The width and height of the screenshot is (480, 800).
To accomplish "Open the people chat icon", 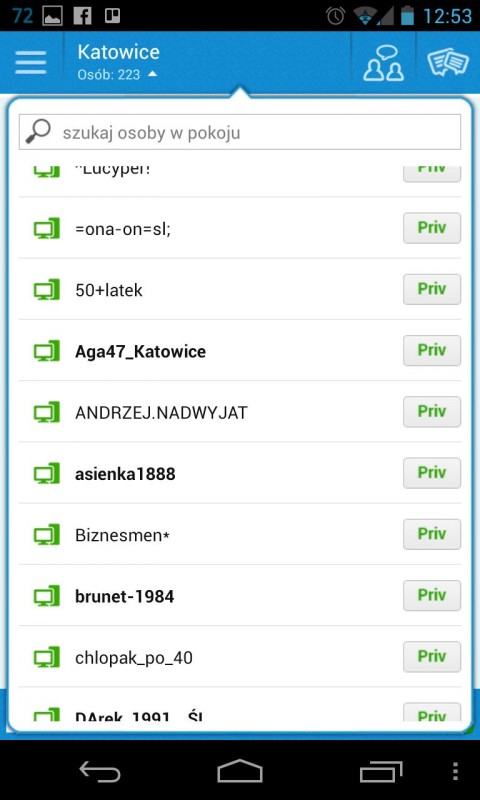I will click(x=384, y=63).
